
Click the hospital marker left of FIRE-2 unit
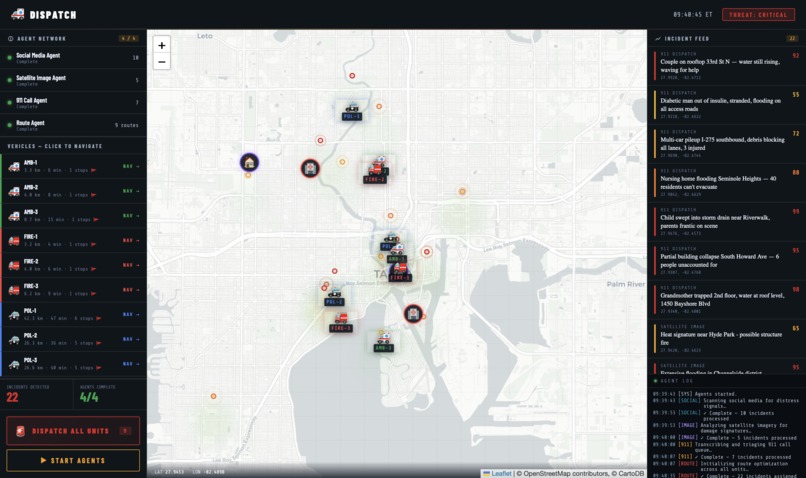click(310, 168)
